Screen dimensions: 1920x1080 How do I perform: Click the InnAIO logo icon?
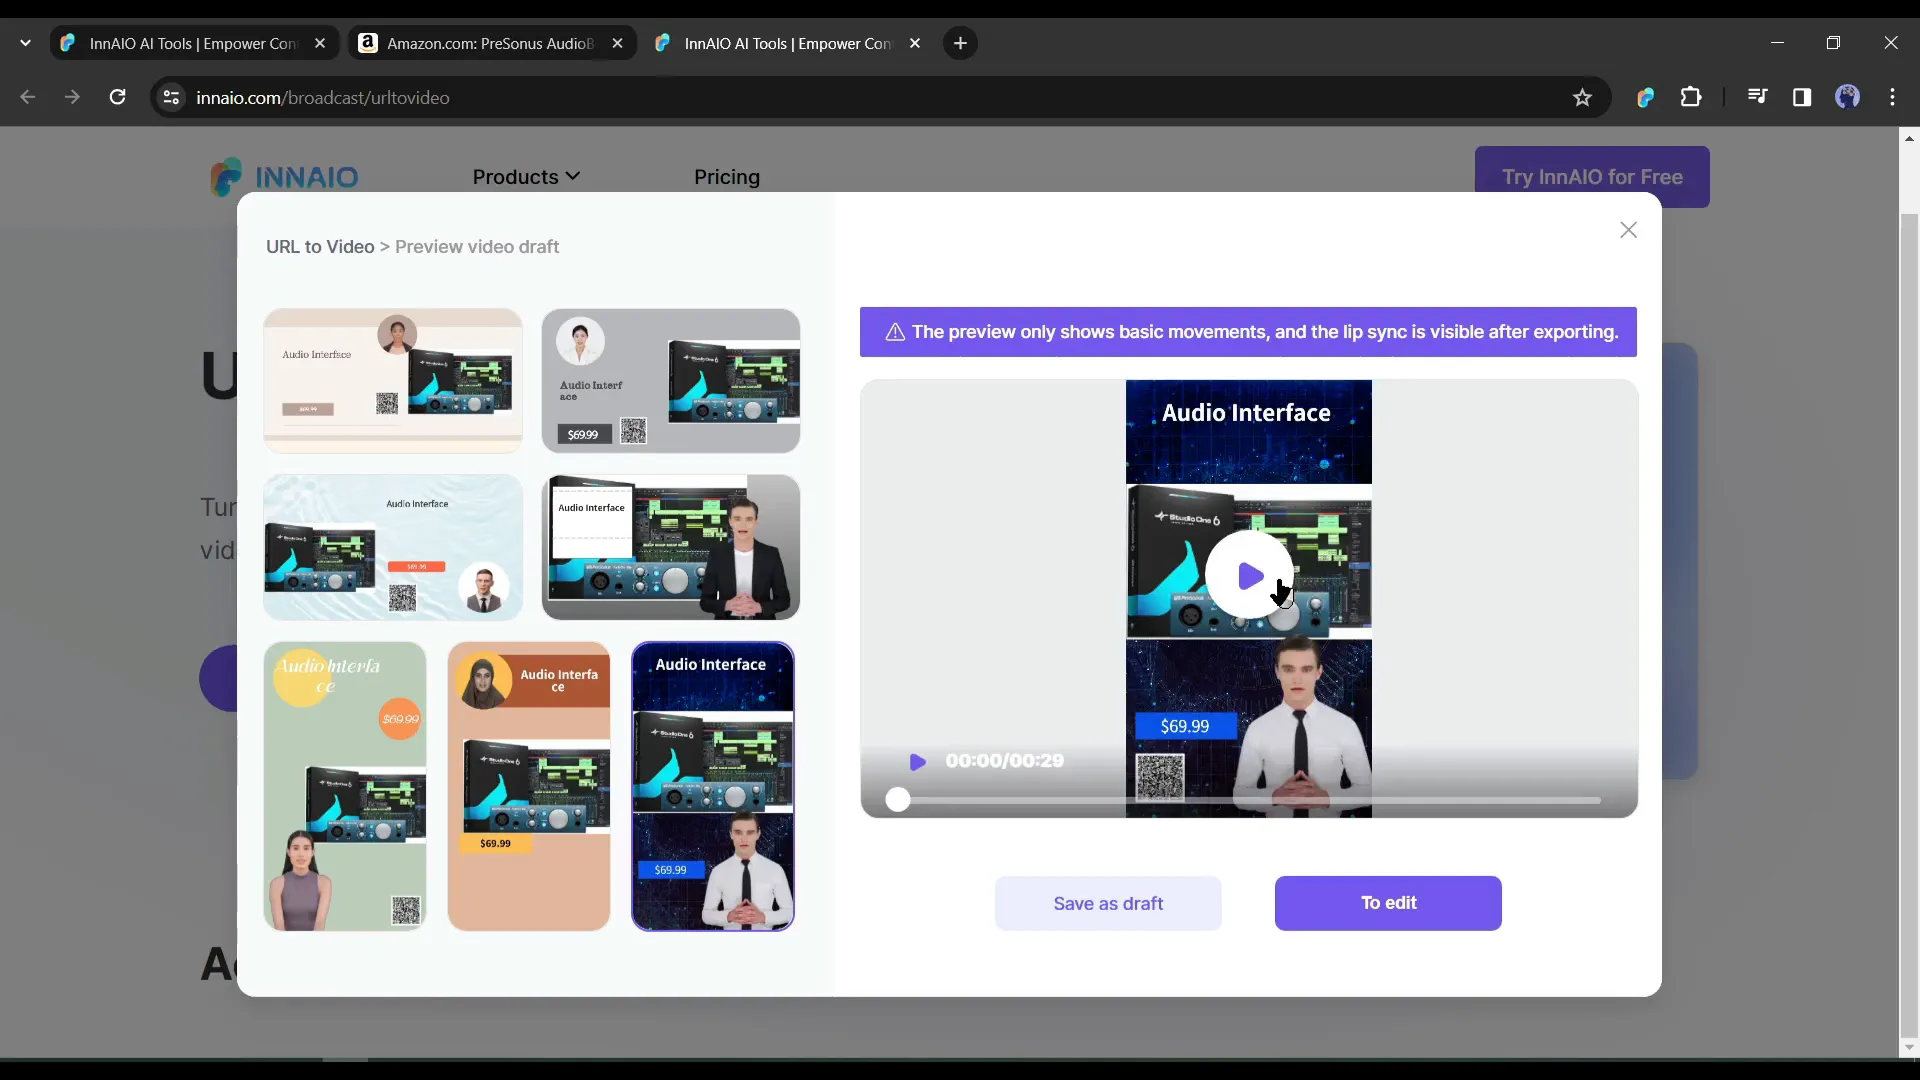(224, 175)
